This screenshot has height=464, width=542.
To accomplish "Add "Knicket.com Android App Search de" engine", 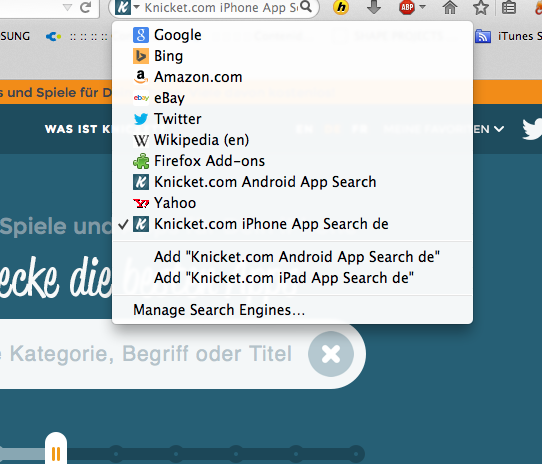I will click(292, 257).
